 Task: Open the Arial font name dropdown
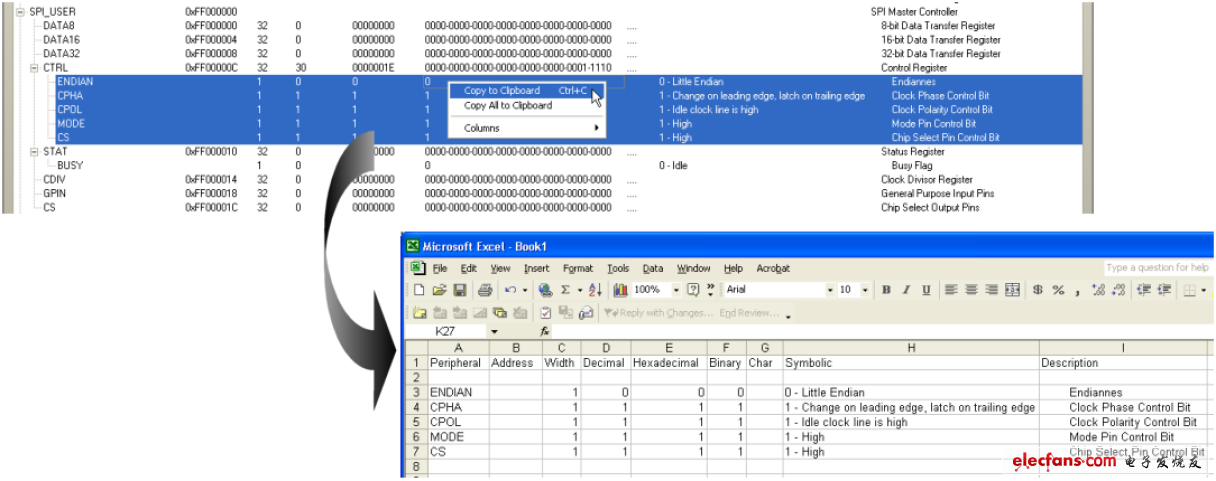(830, 290)
